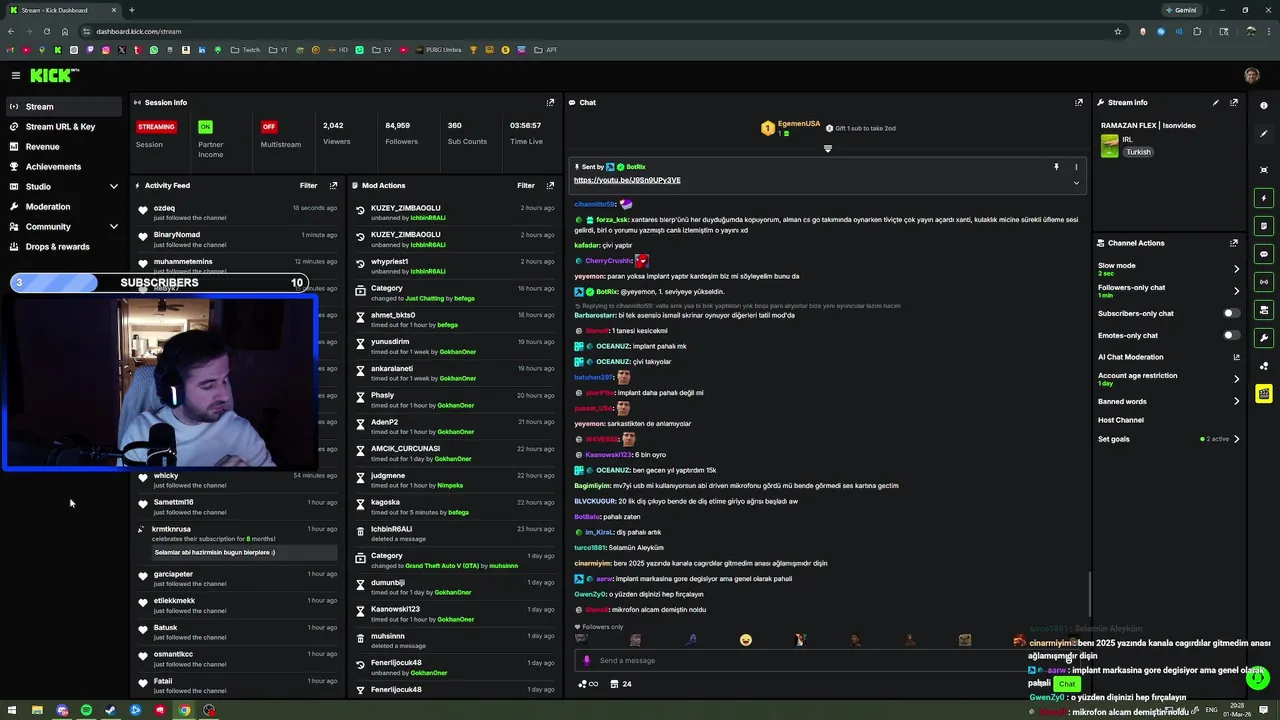Viewport: 1280px width, 720px height.
Task: Open Achievements in sidebar
Action: tap(63, 167)
